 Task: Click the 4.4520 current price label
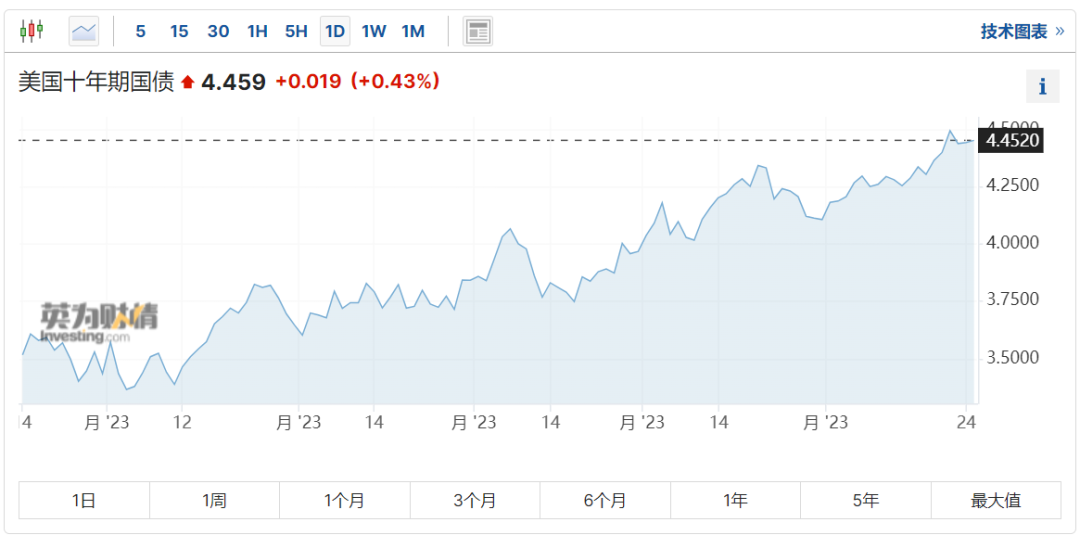click(x=1012, y=140)
